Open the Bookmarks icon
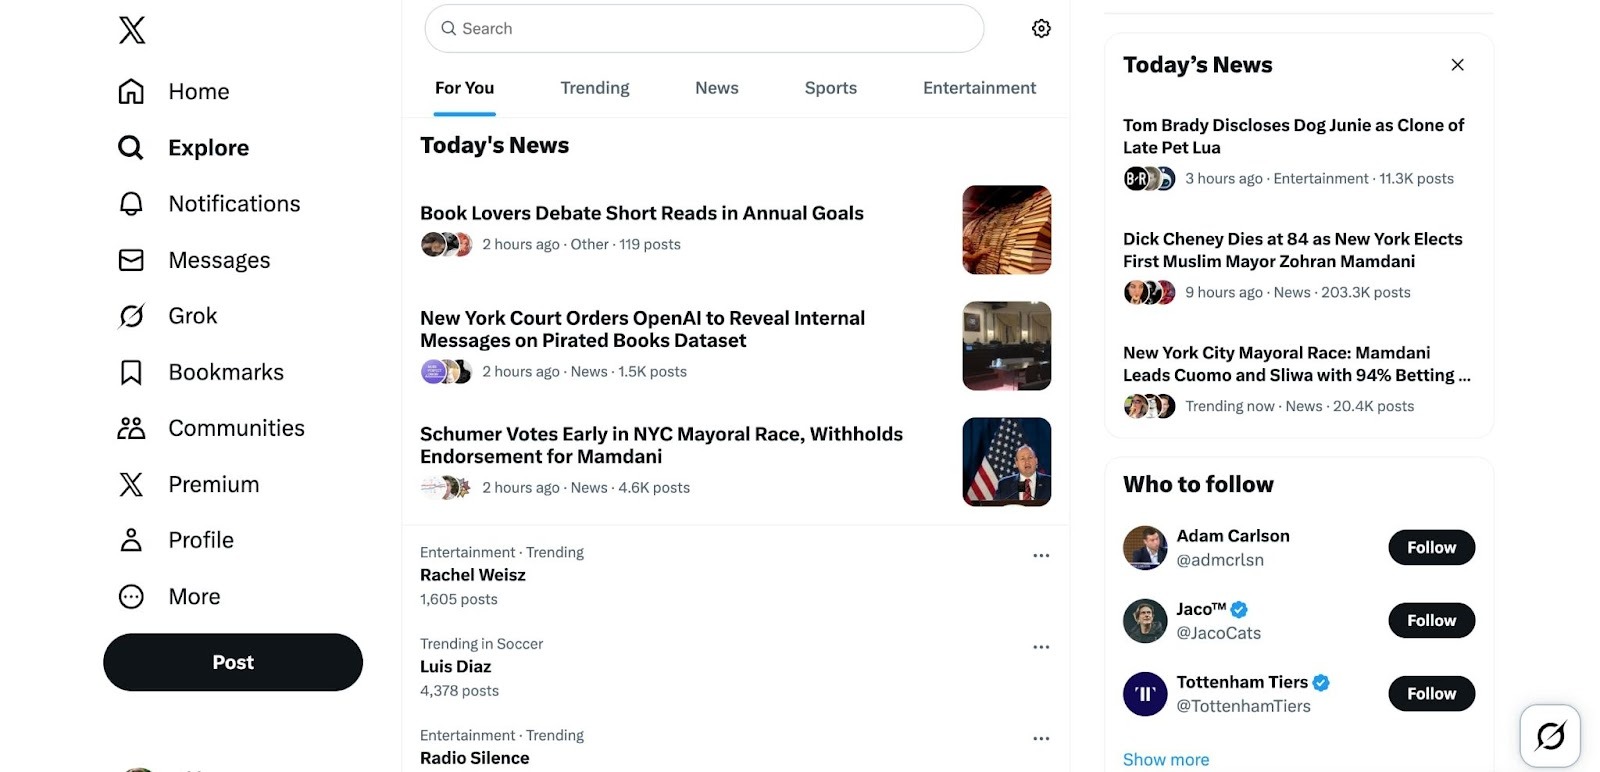The height and width of the screenshot is (772, 1600). (x=131, y=372)
